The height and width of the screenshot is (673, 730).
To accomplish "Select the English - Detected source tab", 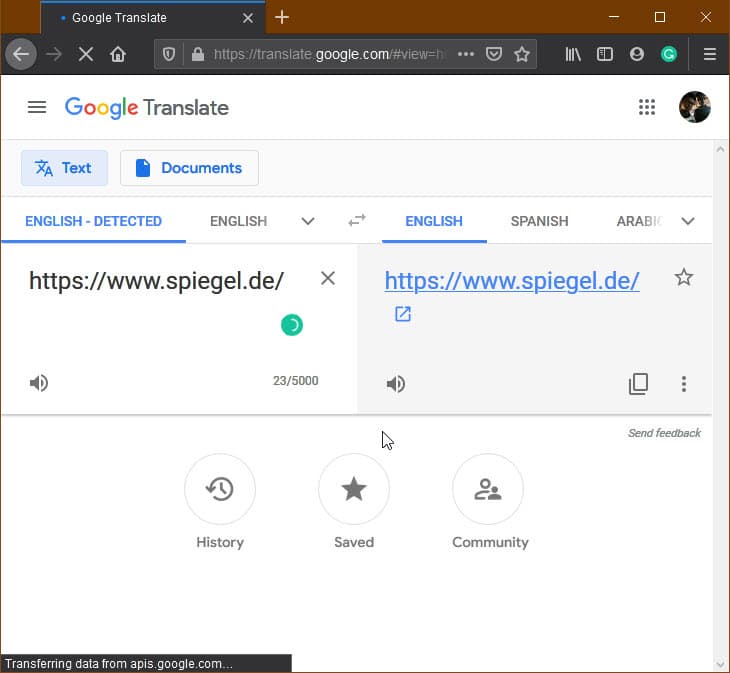I will coord(94,221).
